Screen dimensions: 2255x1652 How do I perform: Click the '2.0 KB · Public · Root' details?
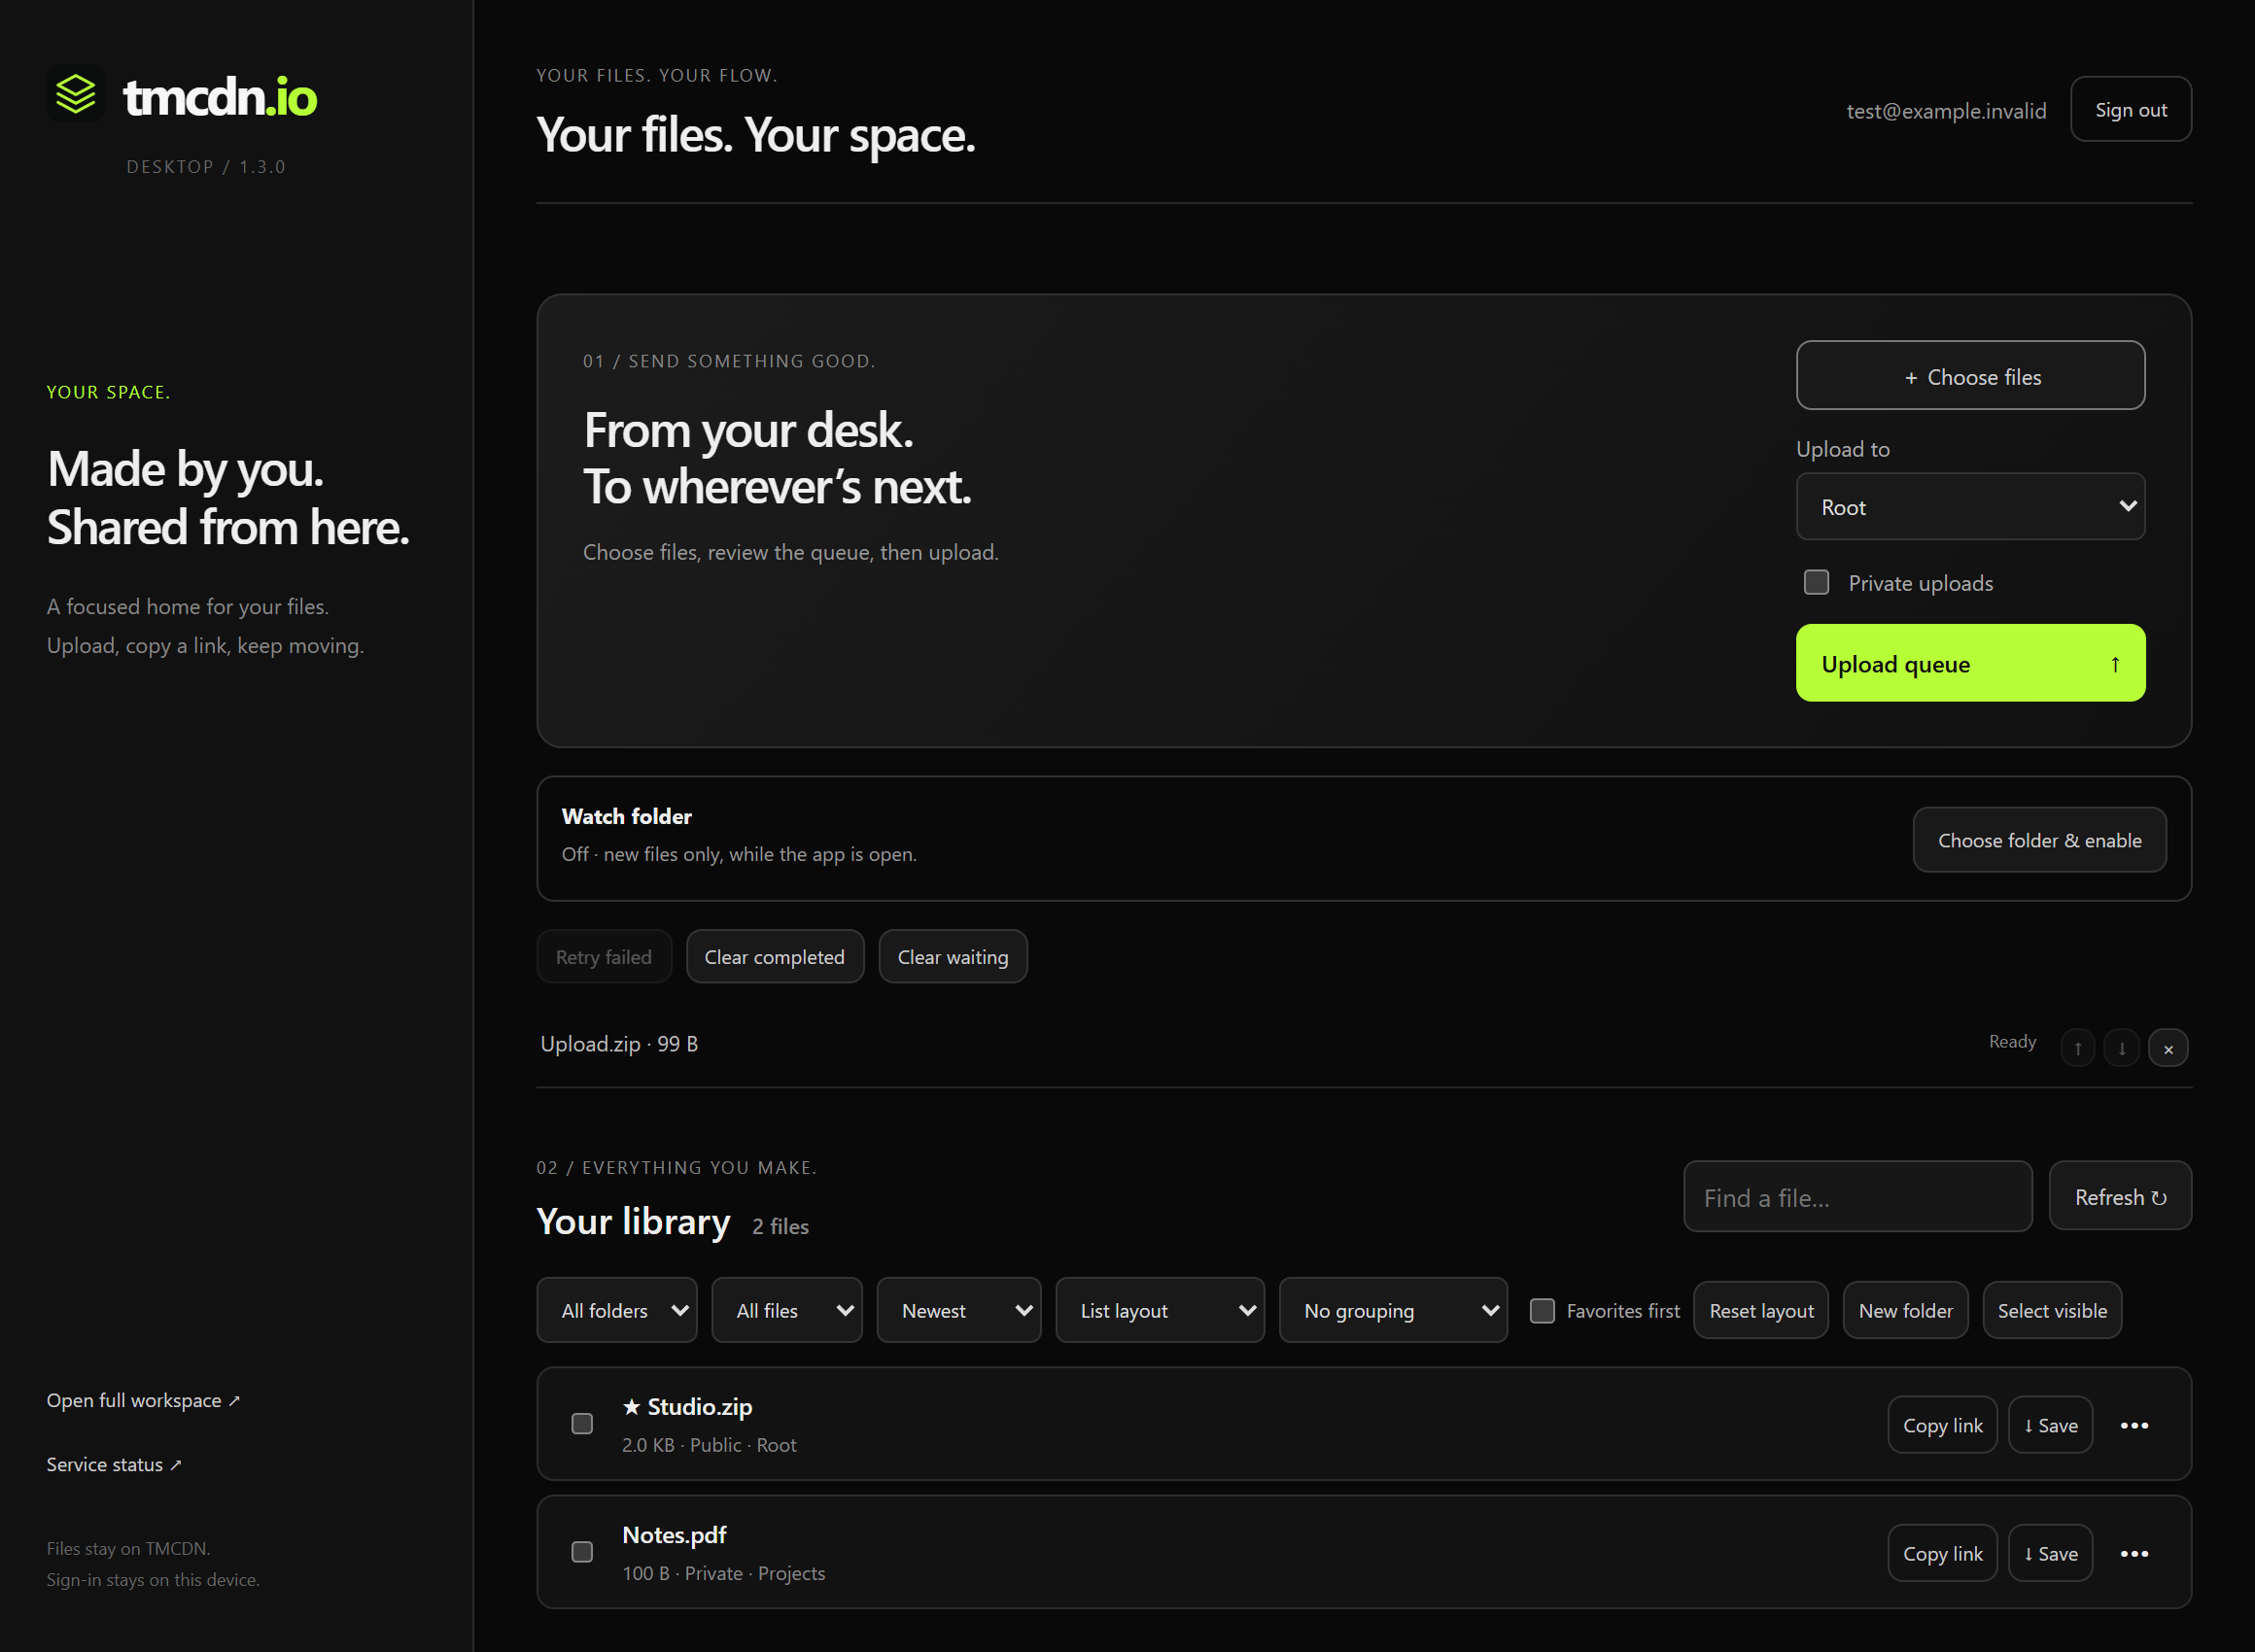(709, 1445)
